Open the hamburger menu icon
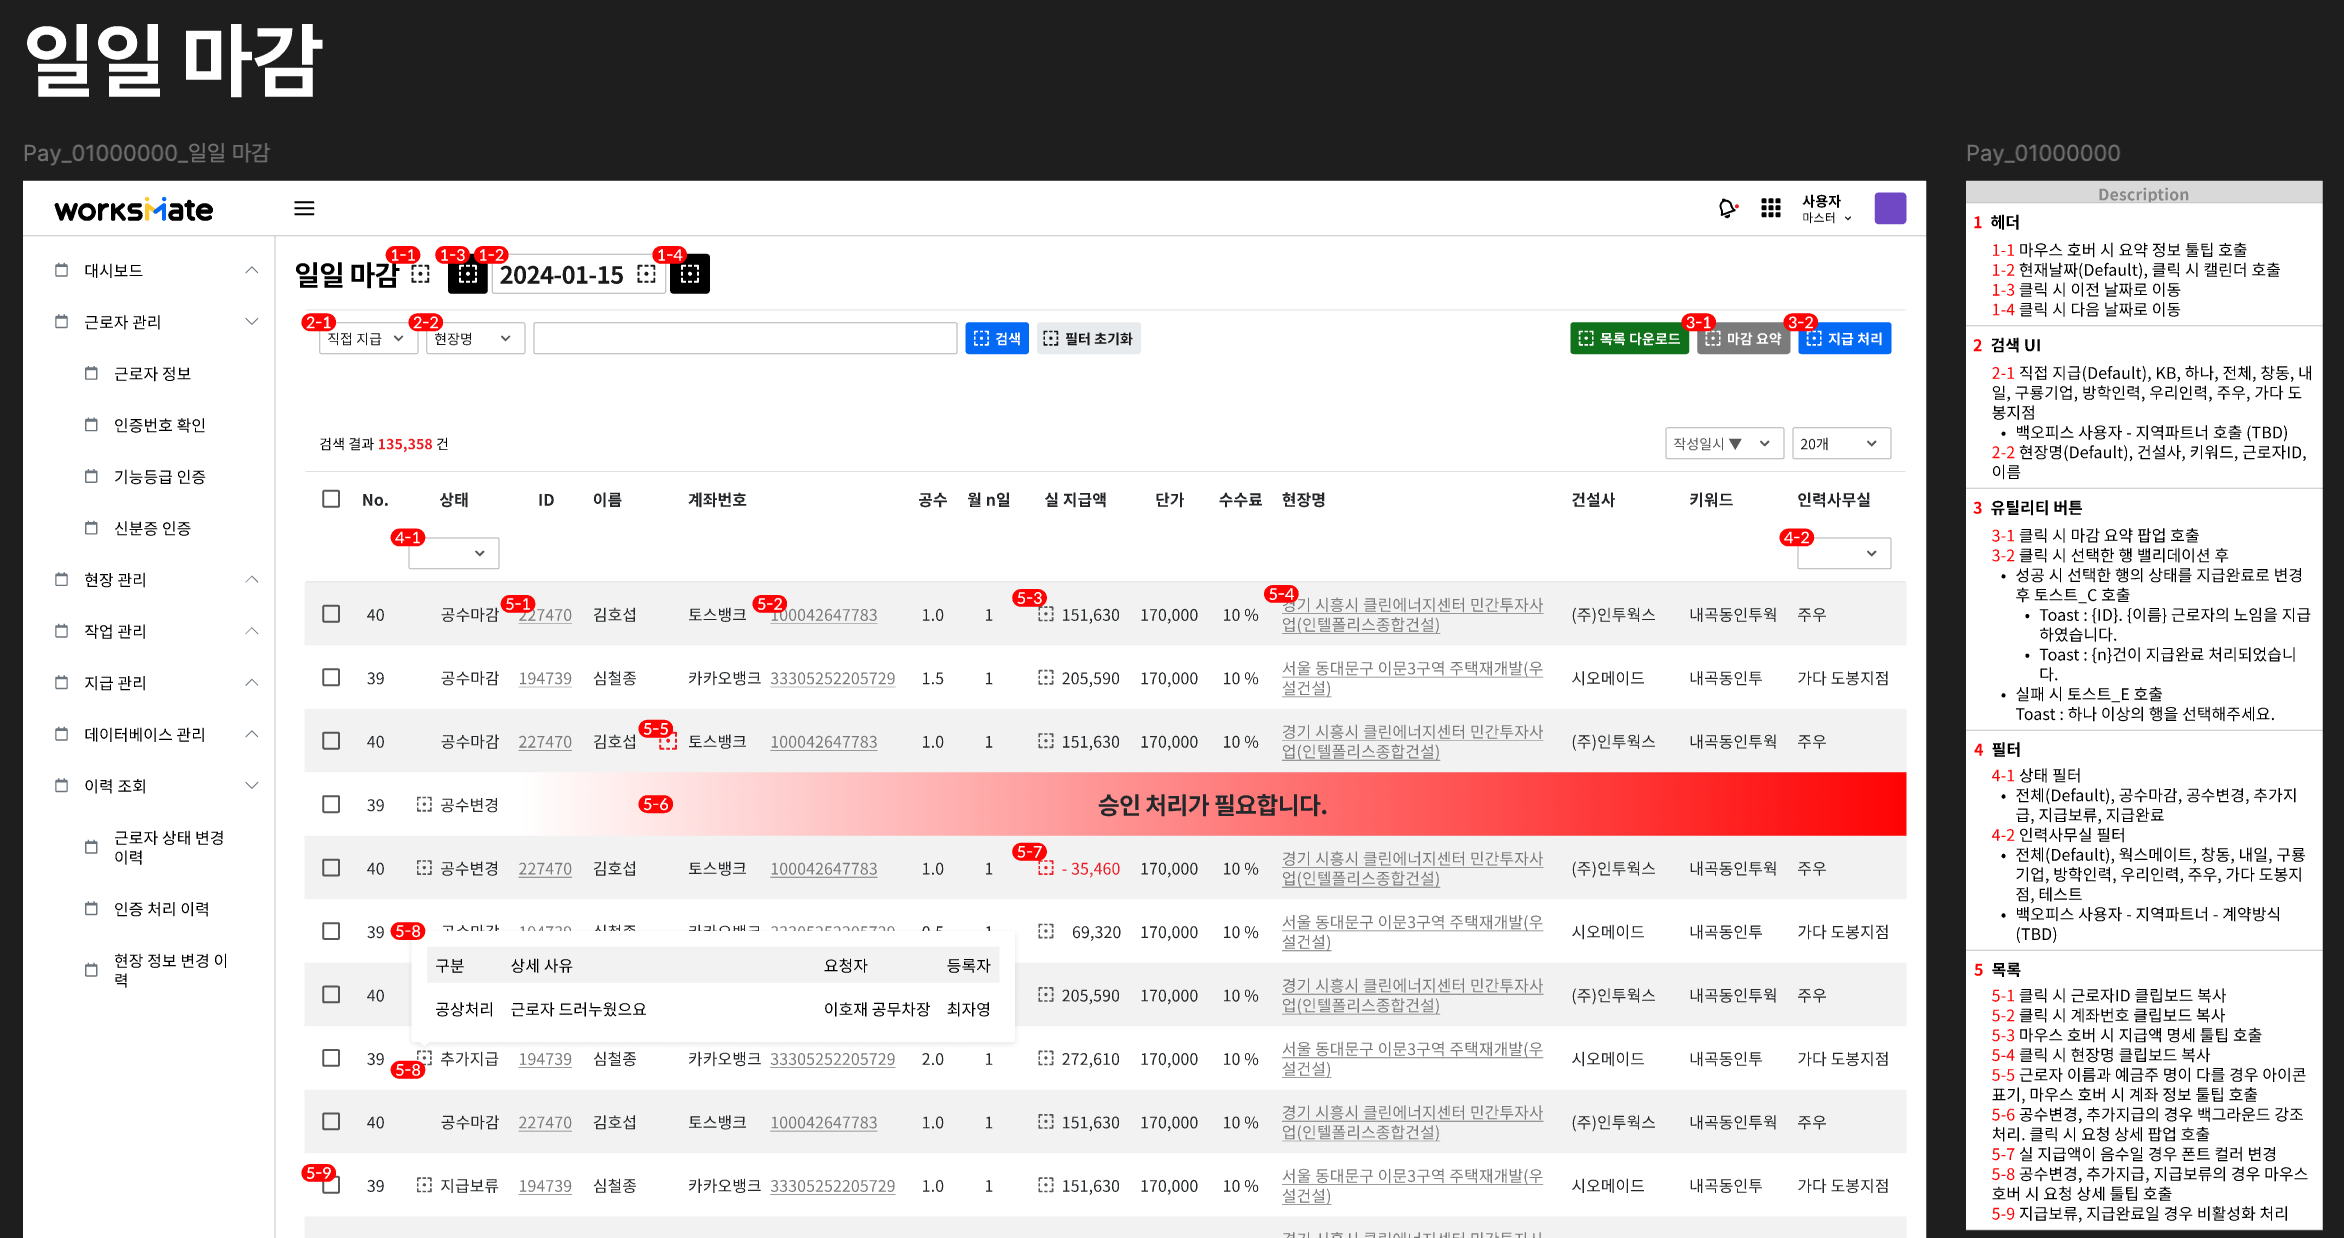Viewport: 2344px width, 1238px height. coord(304,208)
